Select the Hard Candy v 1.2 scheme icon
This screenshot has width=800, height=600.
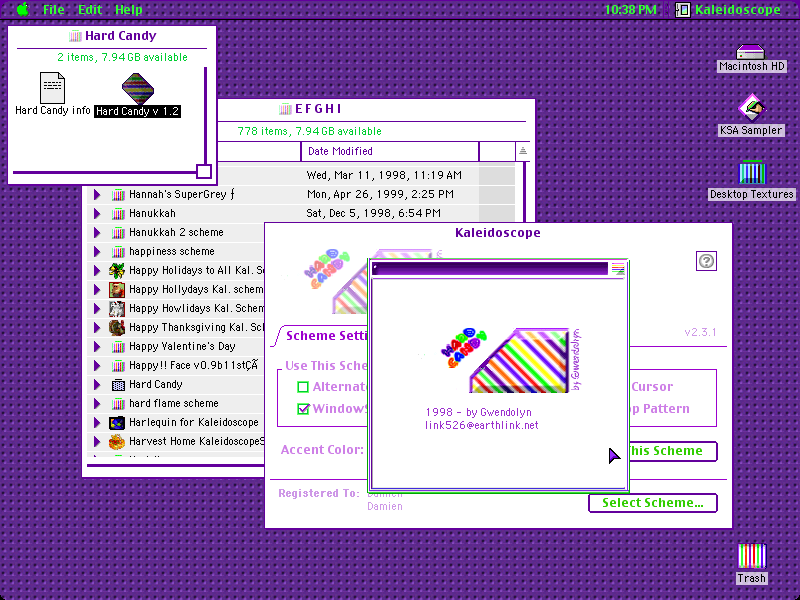pyautogui.click(x=138, y=88)
